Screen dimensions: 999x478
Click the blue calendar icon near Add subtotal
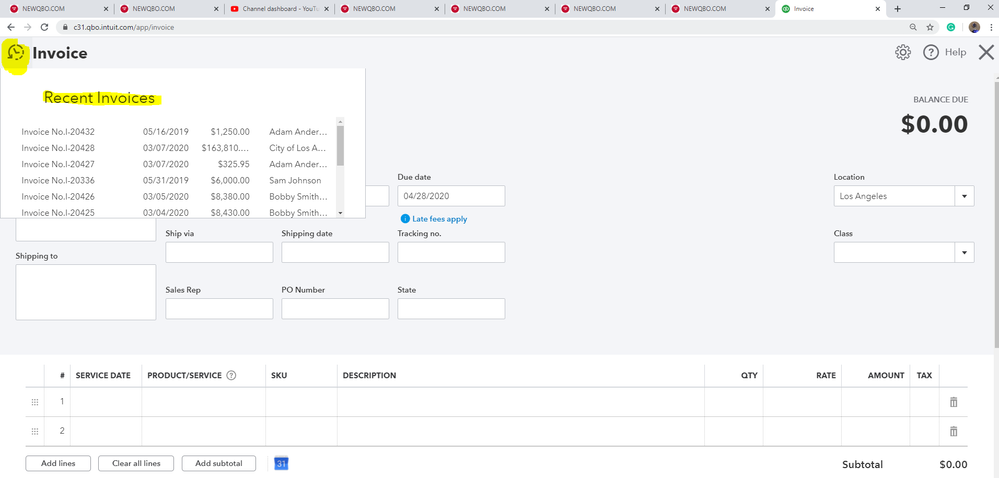pos(281,464)
